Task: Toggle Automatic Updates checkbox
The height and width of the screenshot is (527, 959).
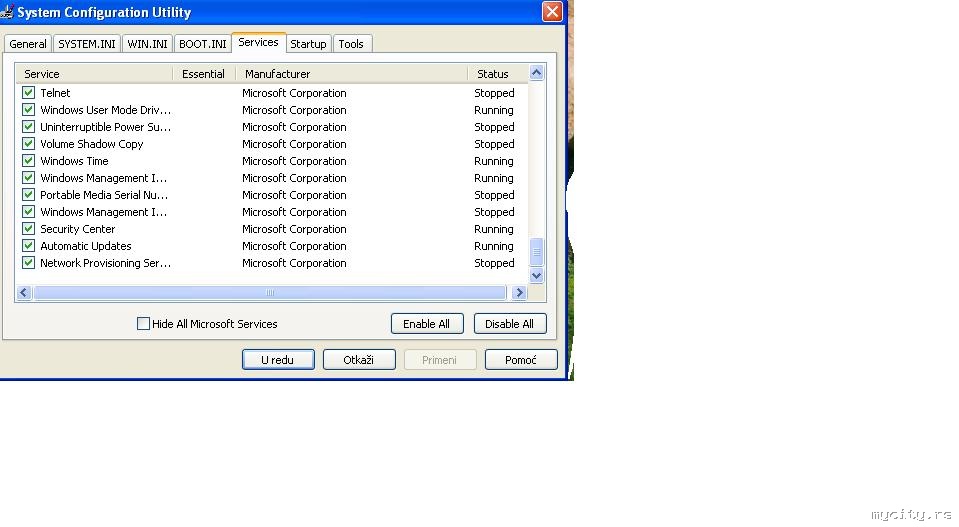Action: tap(28, 246)
